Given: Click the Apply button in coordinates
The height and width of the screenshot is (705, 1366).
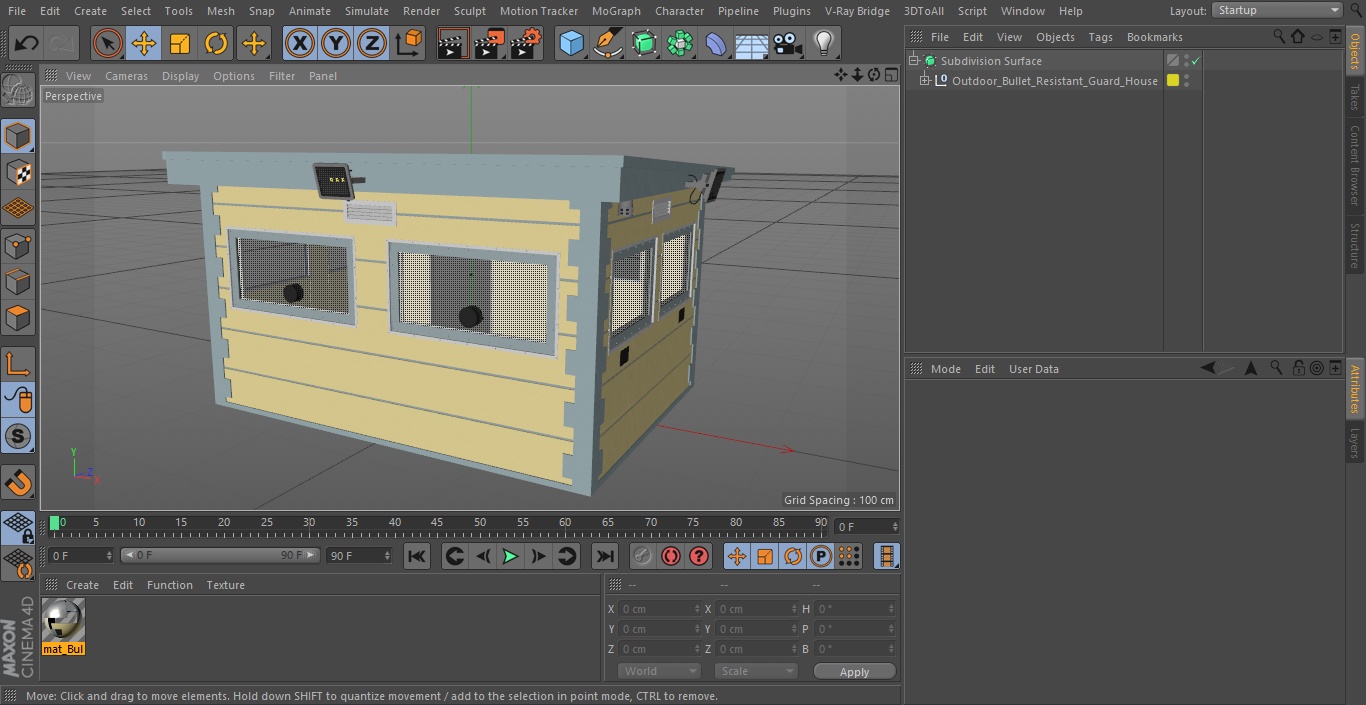Looking at the screenshot, I should click(x=854, y=672).
